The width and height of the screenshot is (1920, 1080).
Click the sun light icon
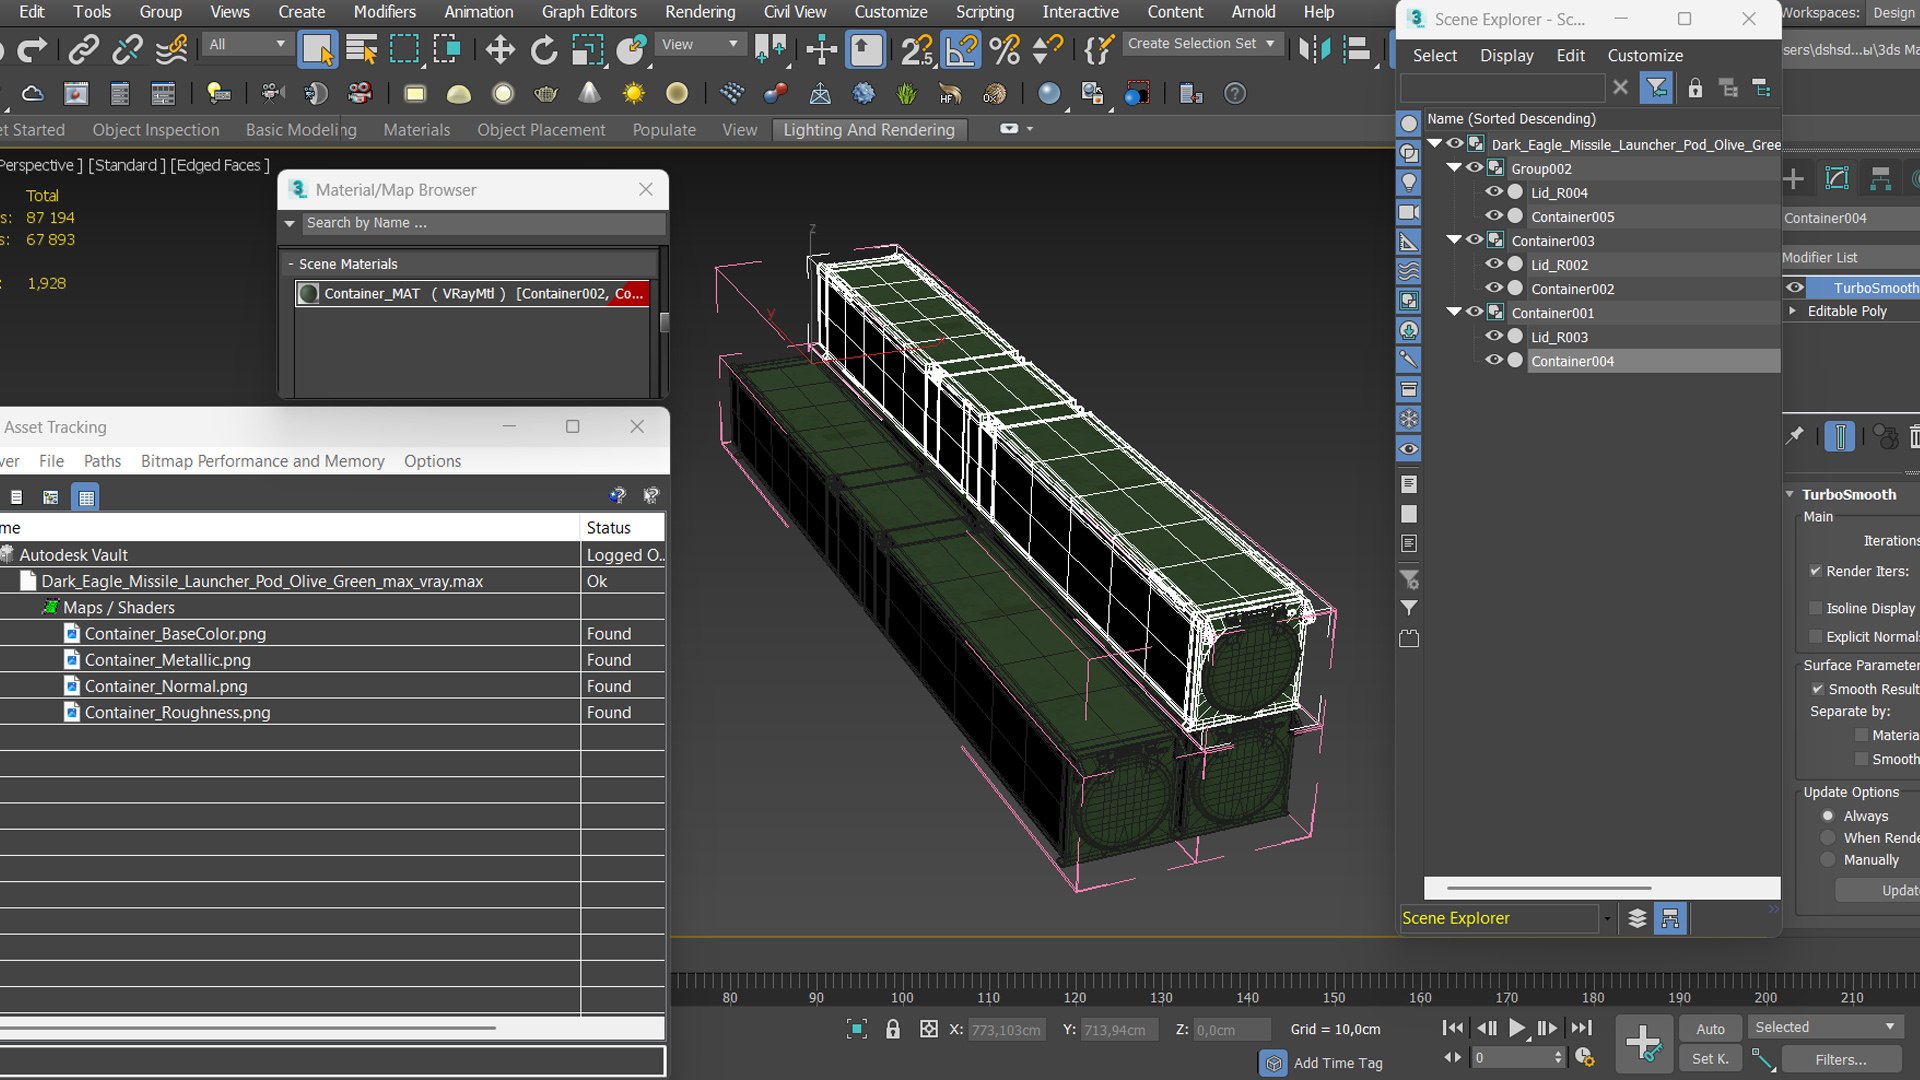pyautogui.click(x=633, y=94)
